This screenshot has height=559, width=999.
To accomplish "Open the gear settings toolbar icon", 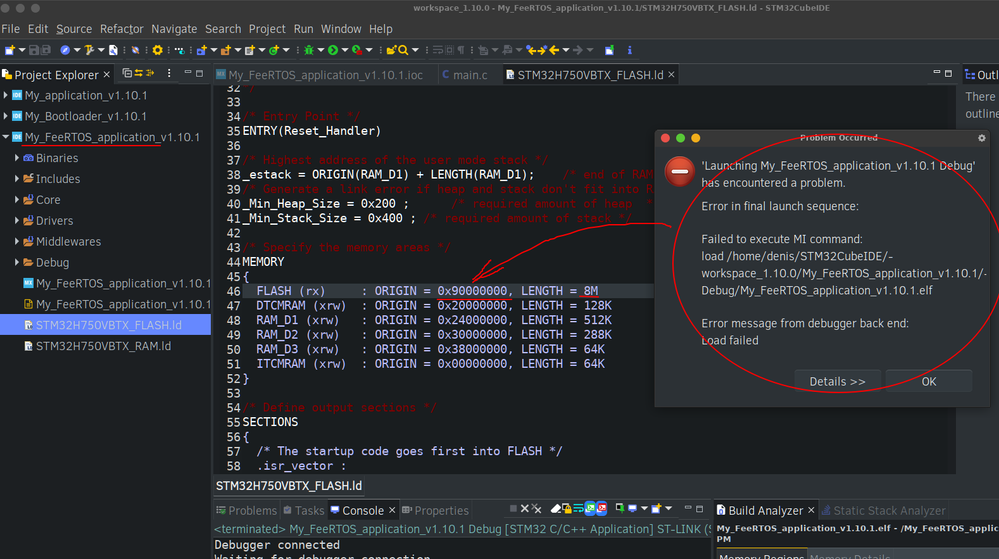I will point(157,50).
